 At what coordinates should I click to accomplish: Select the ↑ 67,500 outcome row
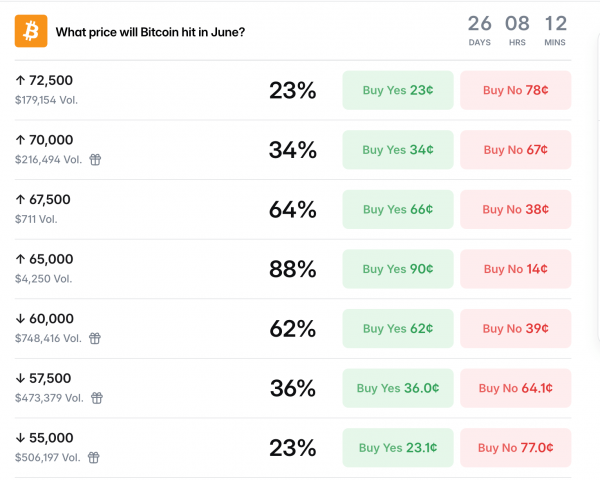(293, 209)
